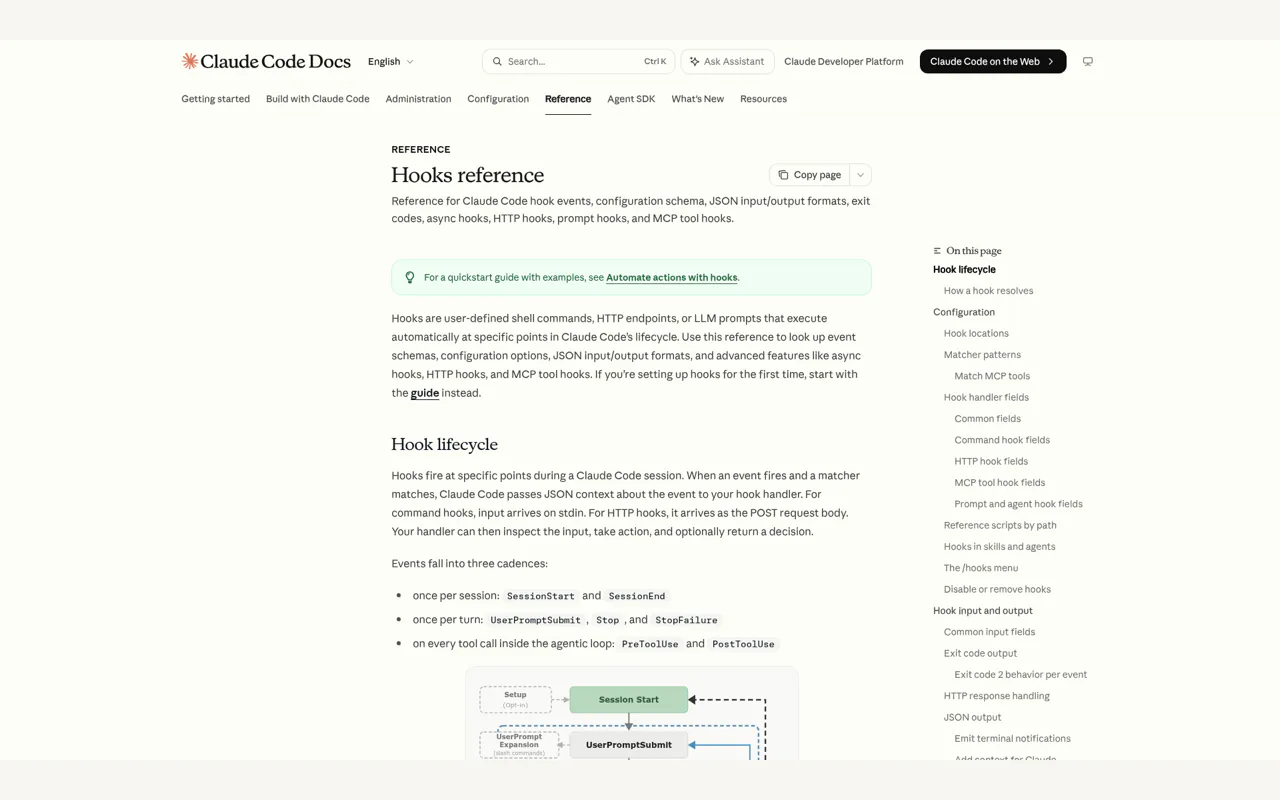The height and width of the screenshot is (800, 1280).
Task: Jump to The /hooks menu section
Action: coord(981,568)
